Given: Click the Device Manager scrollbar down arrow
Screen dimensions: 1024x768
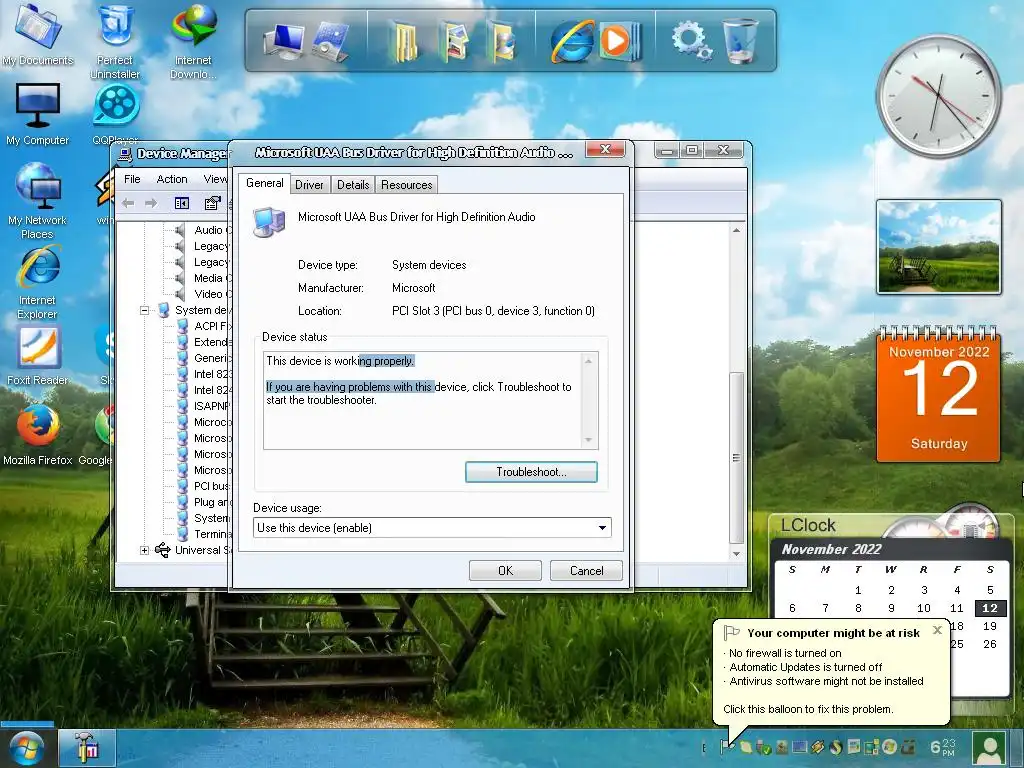Looking at the screenshot, I should pyautogui.click(x=736, y=554).
